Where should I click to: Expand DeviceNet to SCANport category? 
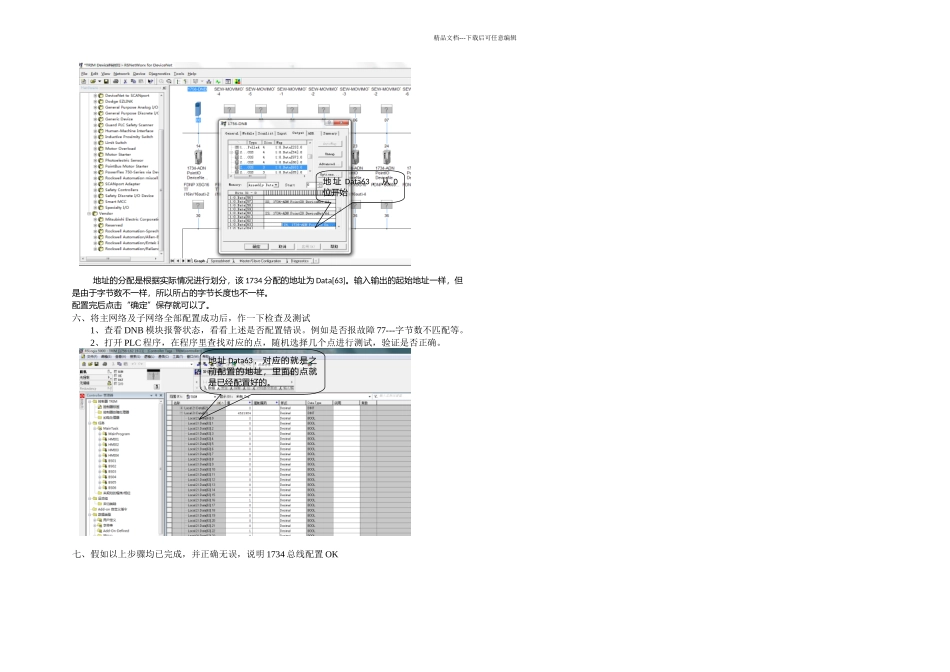(x=95, y=96)
